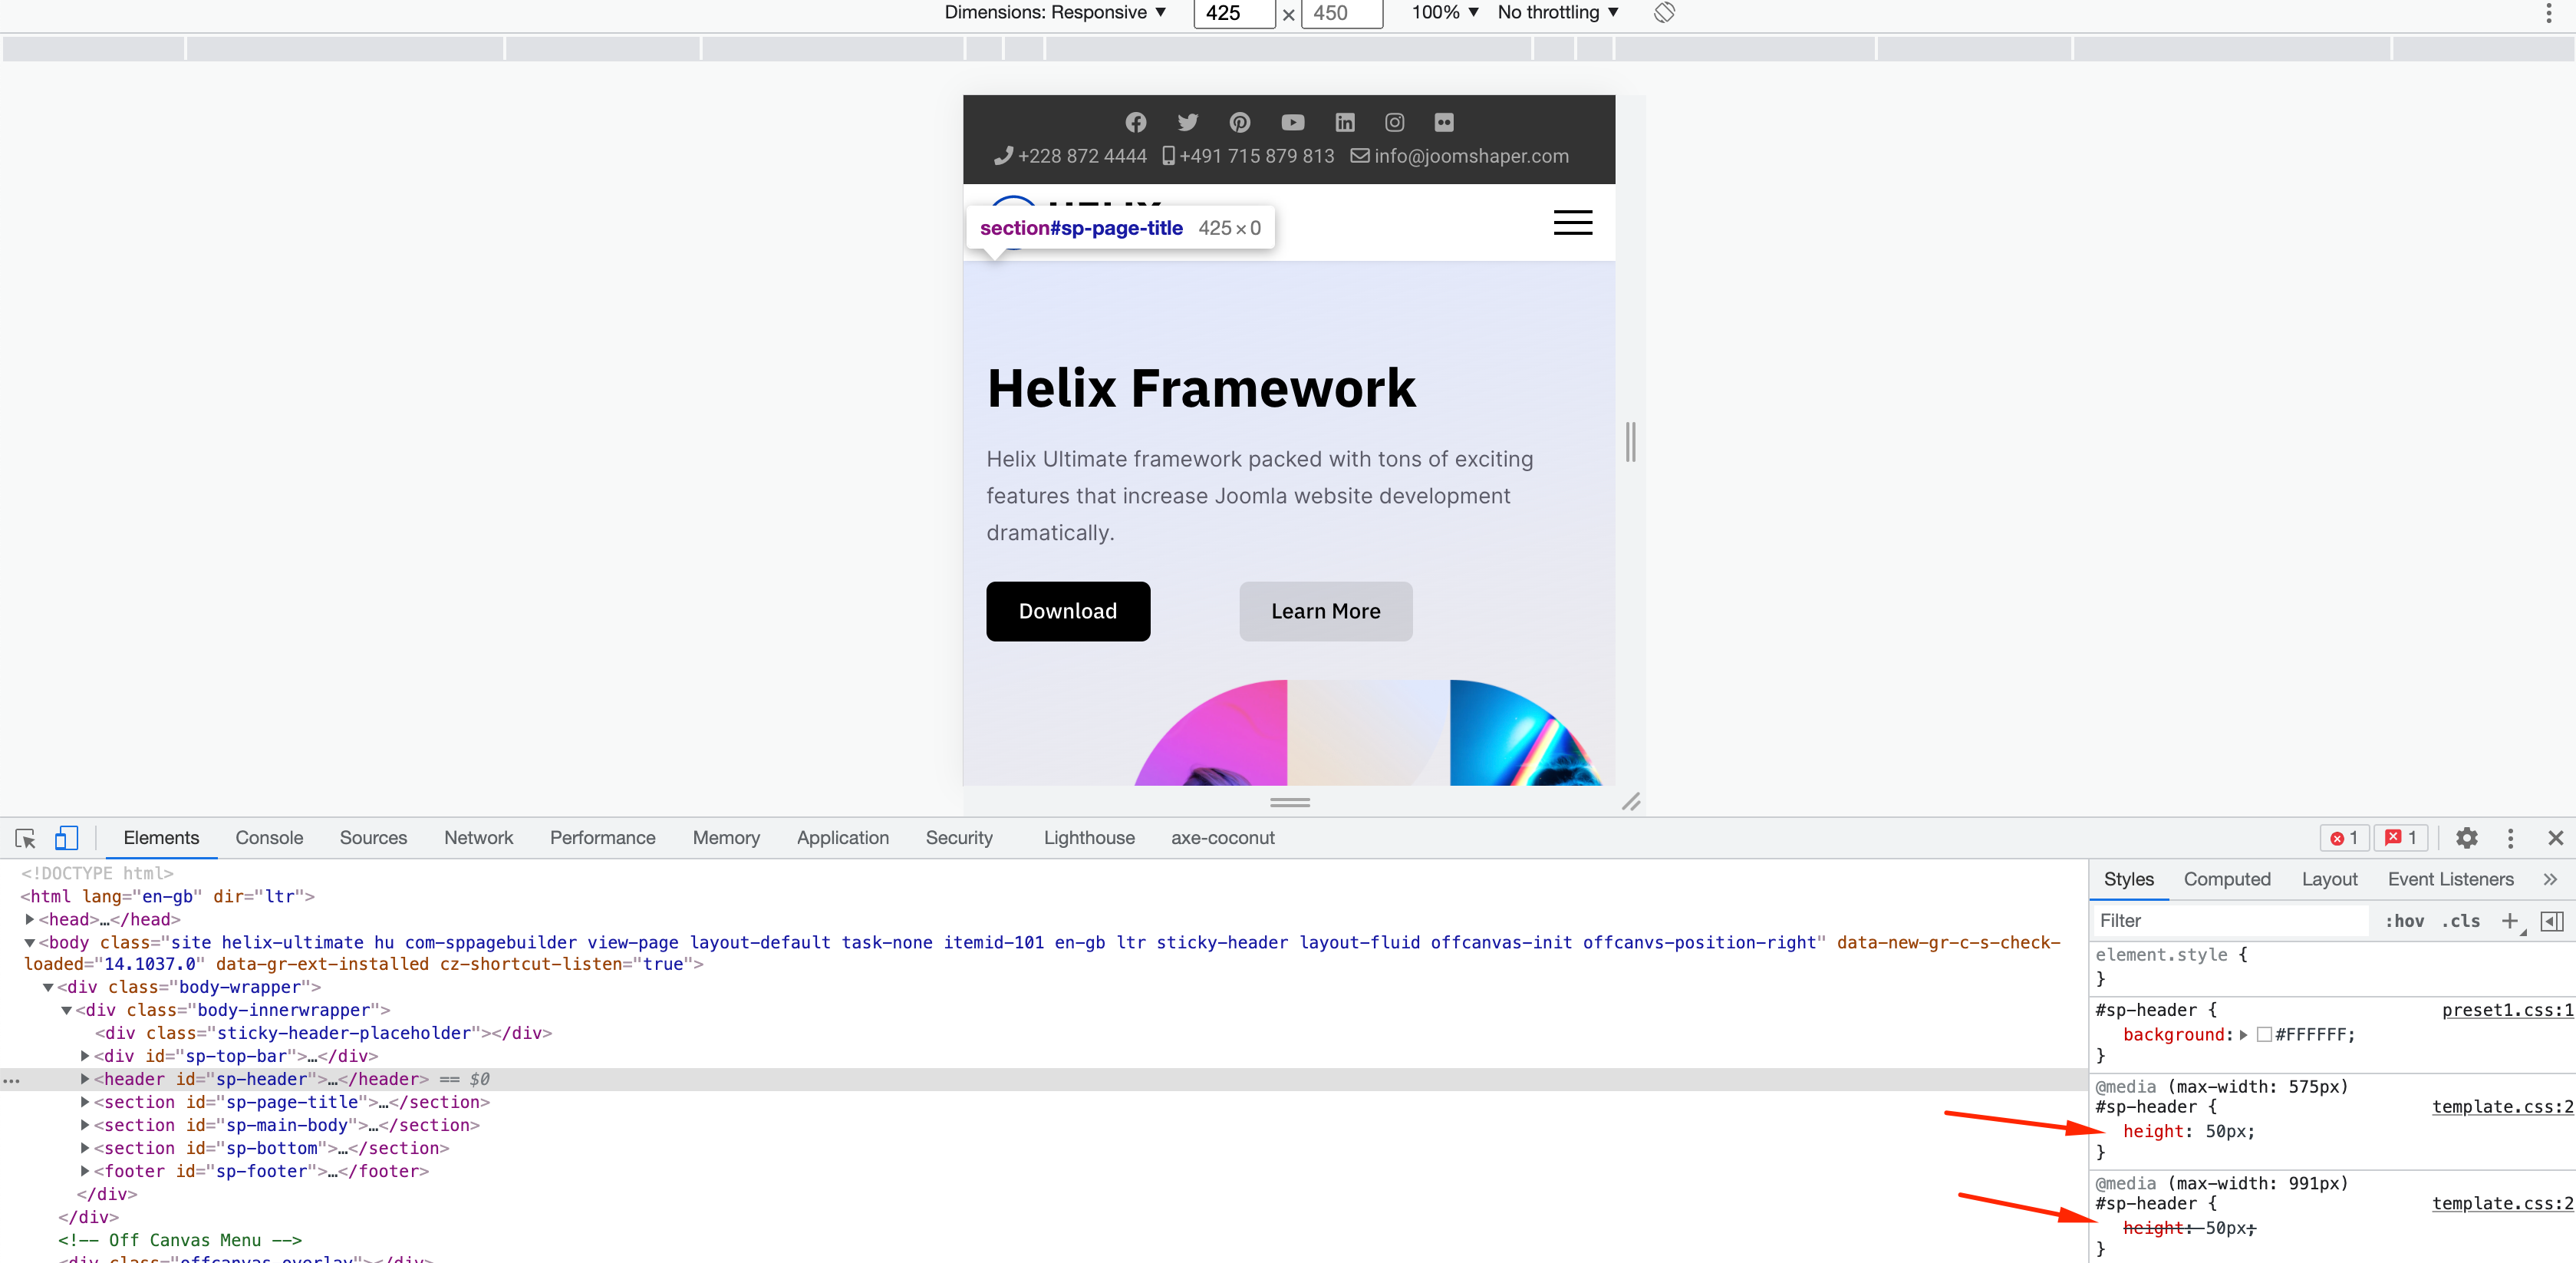Expand the header sp-header tree node
Screen dimensions: 2576x1263
point(85,1079)
